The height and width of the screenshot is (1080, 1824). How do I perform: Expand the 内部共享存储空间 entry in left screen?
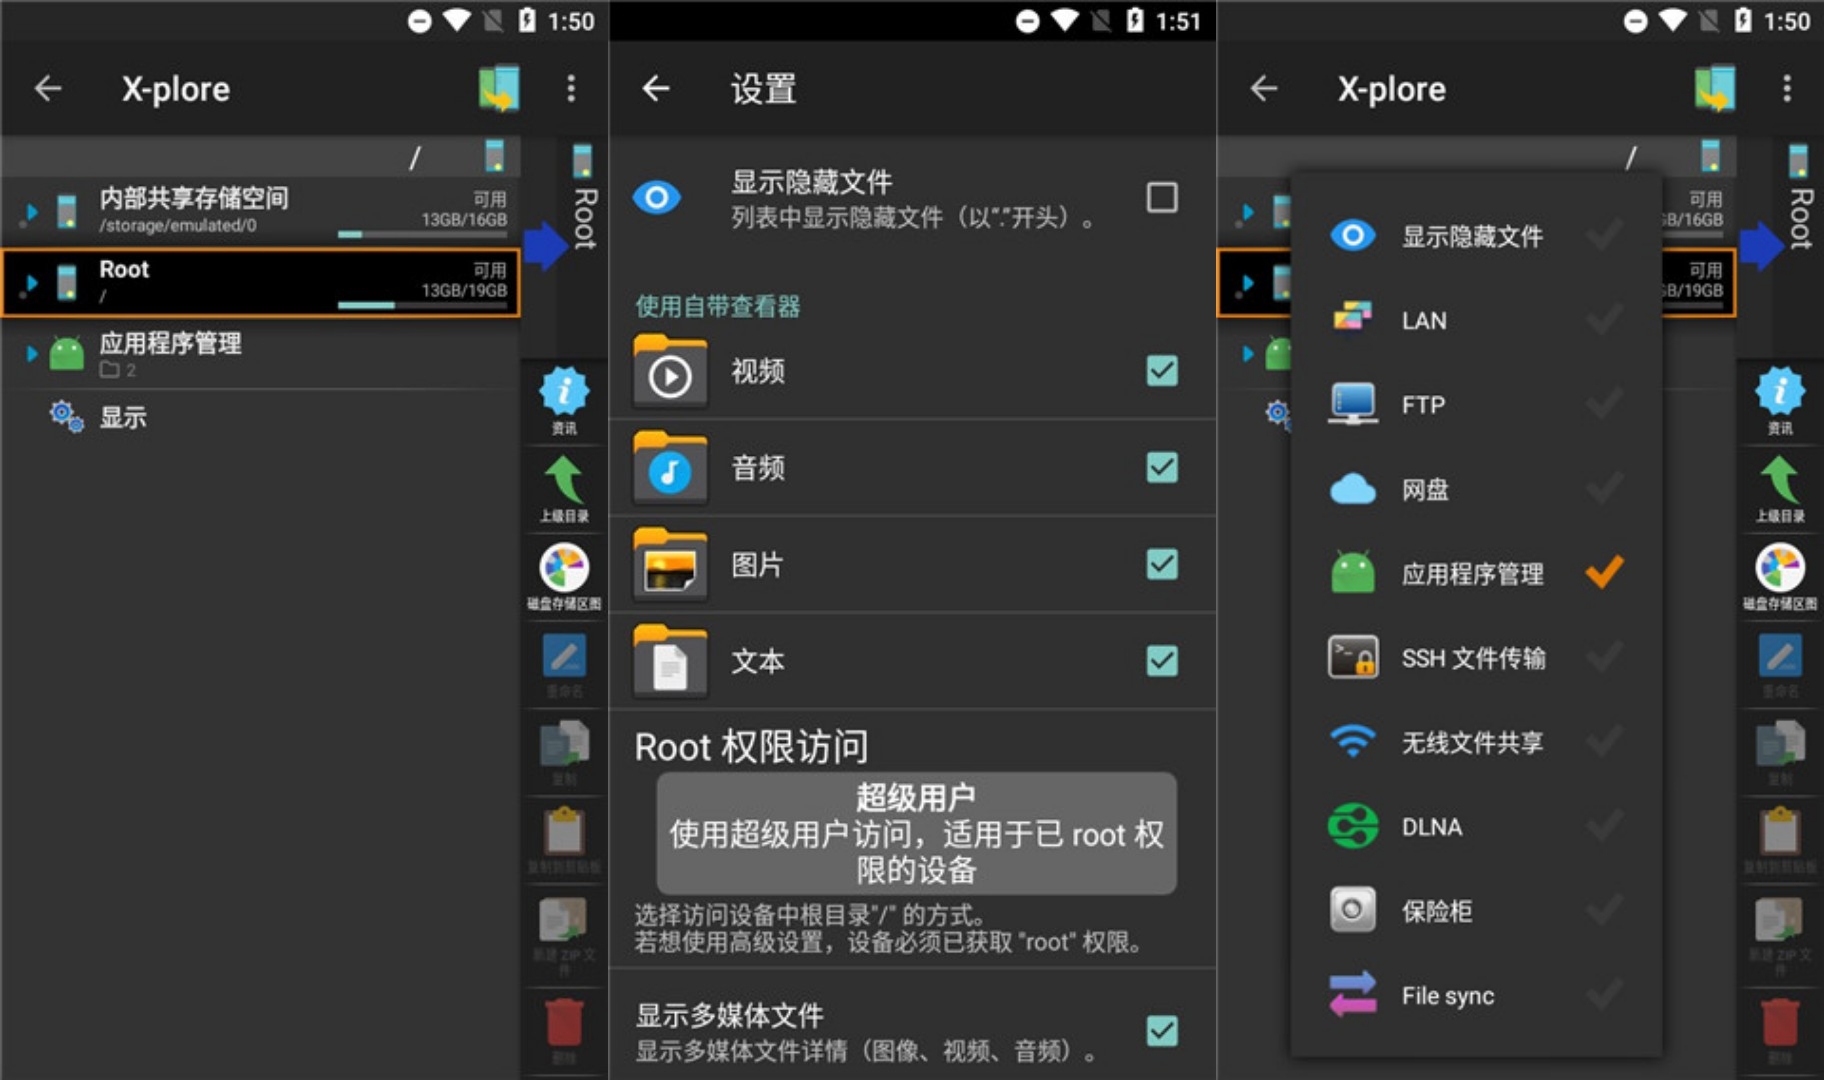(31, 212)
